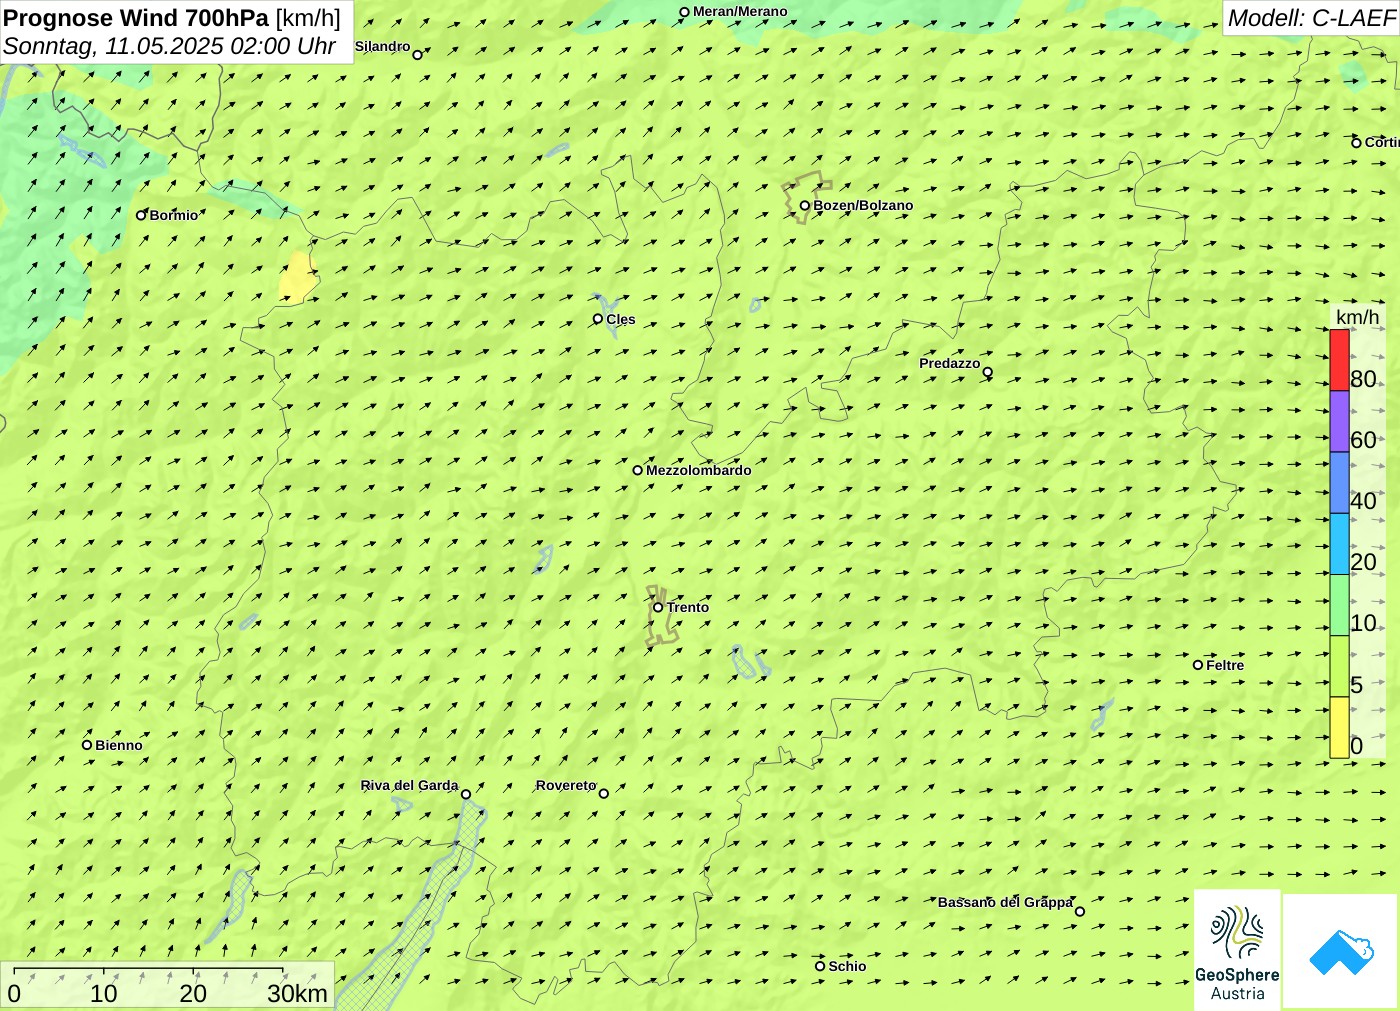Click the 'Bozen/Bolzano' city label
The width and height of the screenshot is (1400, 1011).
863,206
